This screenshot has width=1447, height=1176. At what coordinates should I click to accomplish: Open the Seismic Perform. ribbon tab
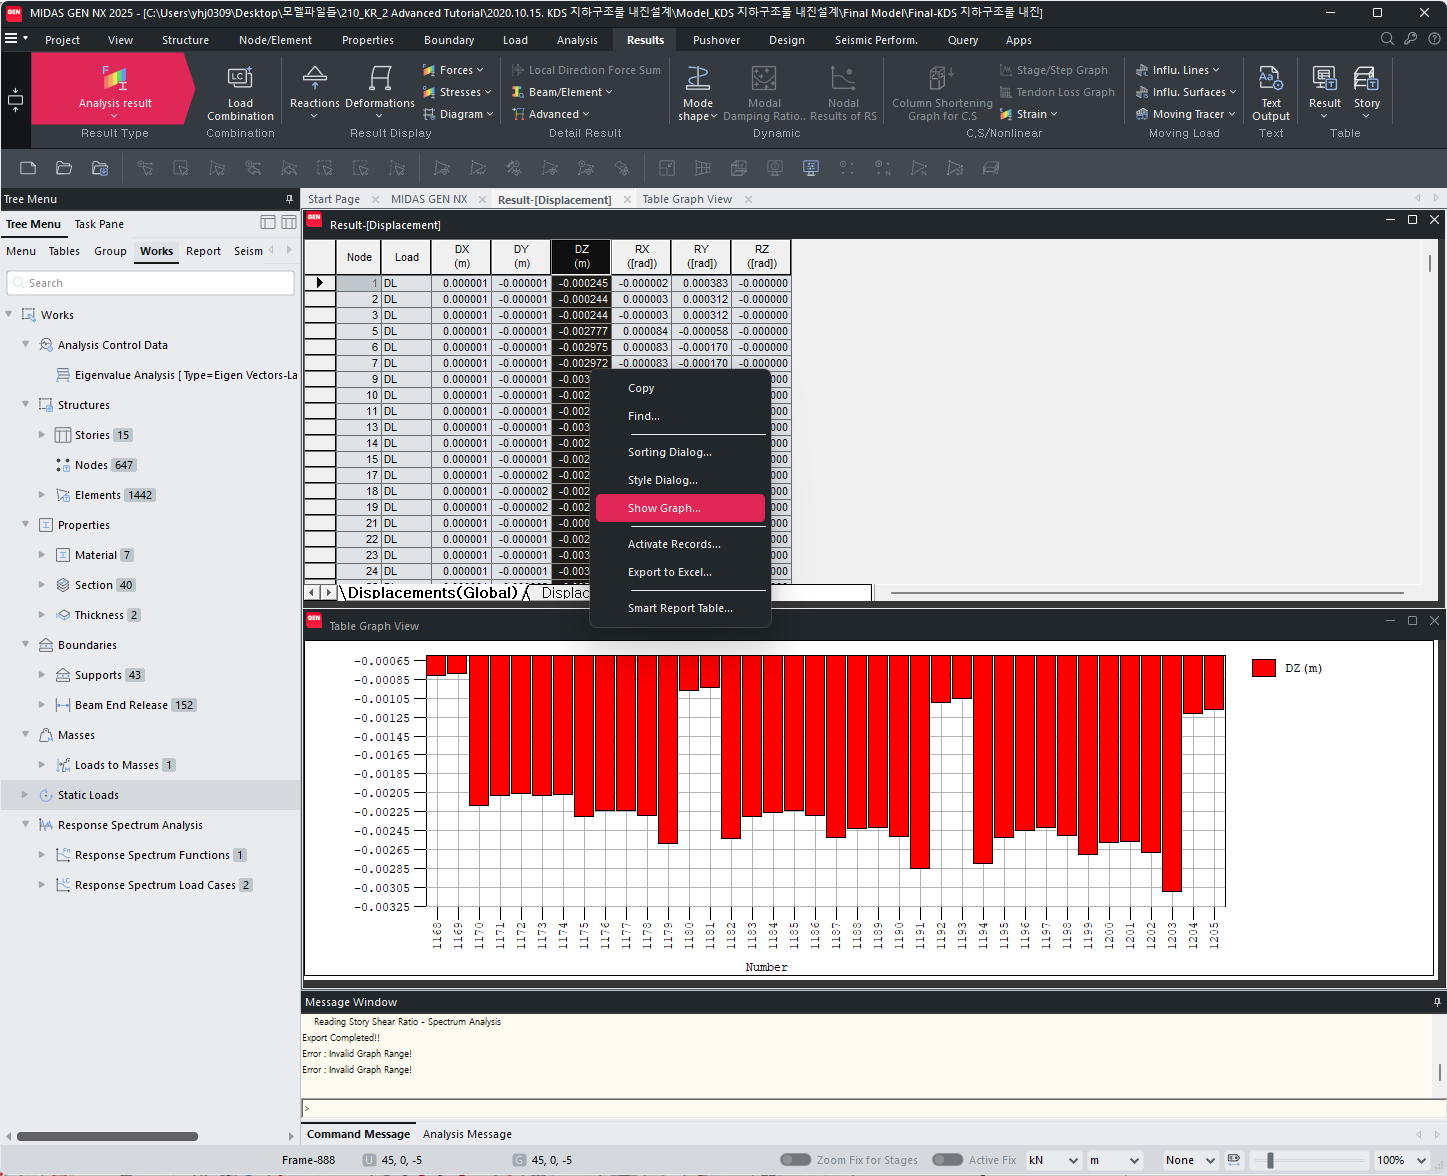(876, 40)
